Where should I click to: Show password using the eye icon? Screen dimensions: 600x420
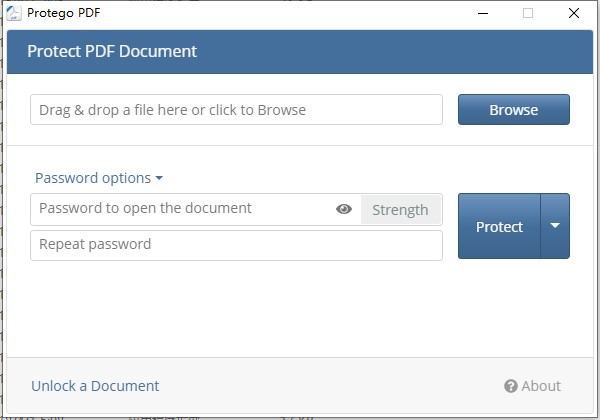click(x=344, y=209)
